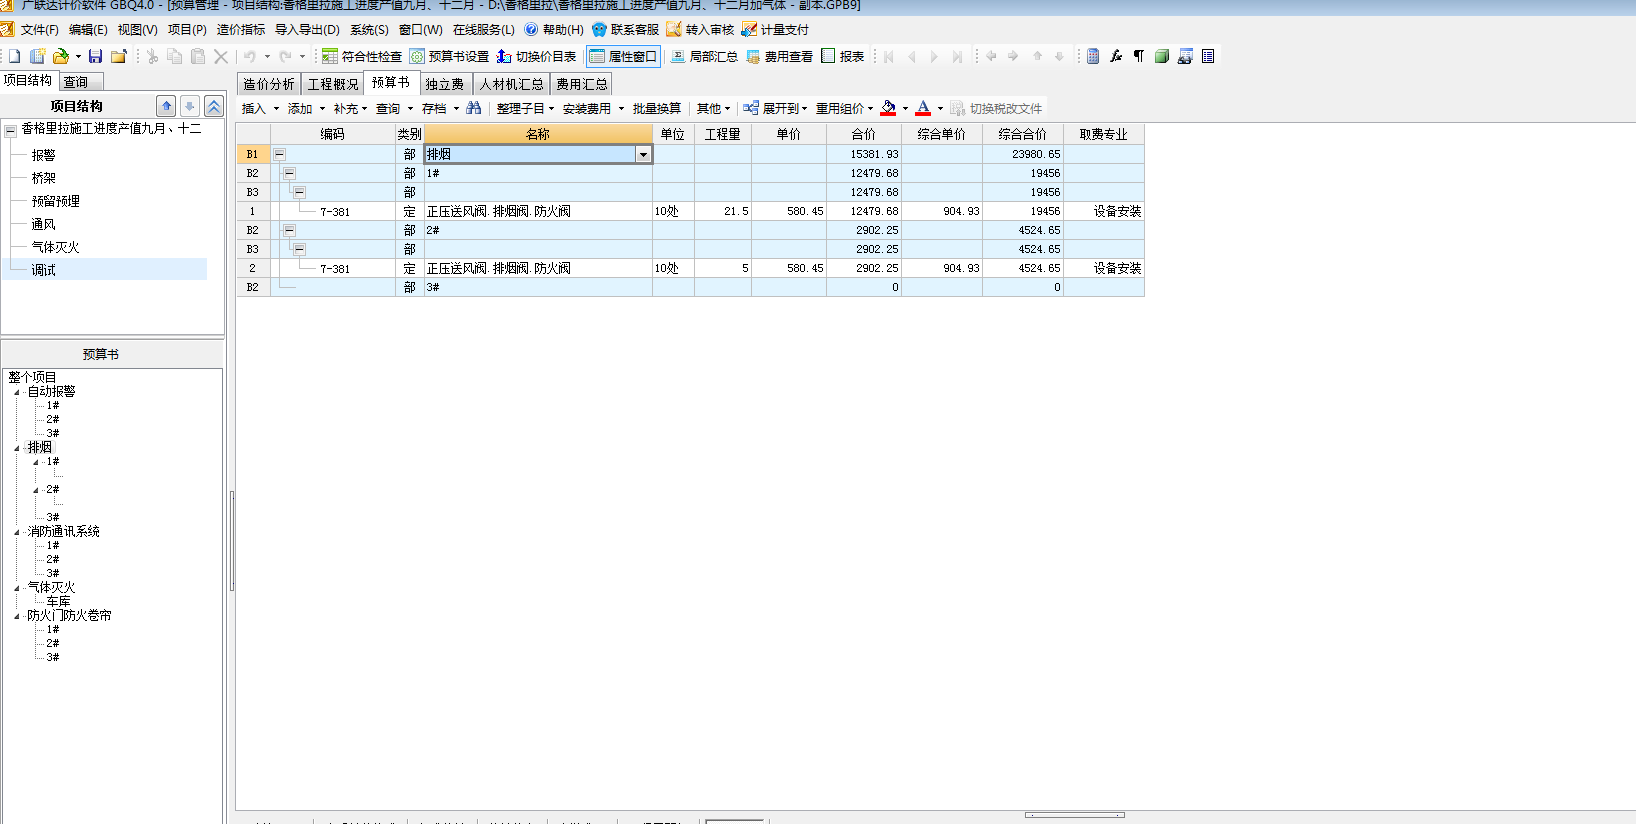Open the 造价指标 menu
This screenshot has width=1636, height=824.
(x=241, y=30)
